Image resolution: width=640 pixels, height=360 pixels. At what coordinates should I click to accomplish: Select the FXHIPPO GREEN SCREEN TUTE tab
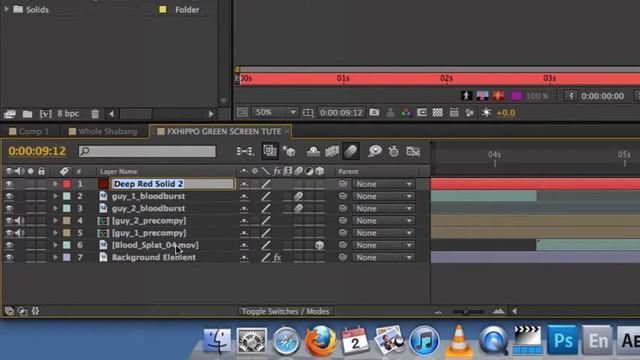tap(220, 131)
